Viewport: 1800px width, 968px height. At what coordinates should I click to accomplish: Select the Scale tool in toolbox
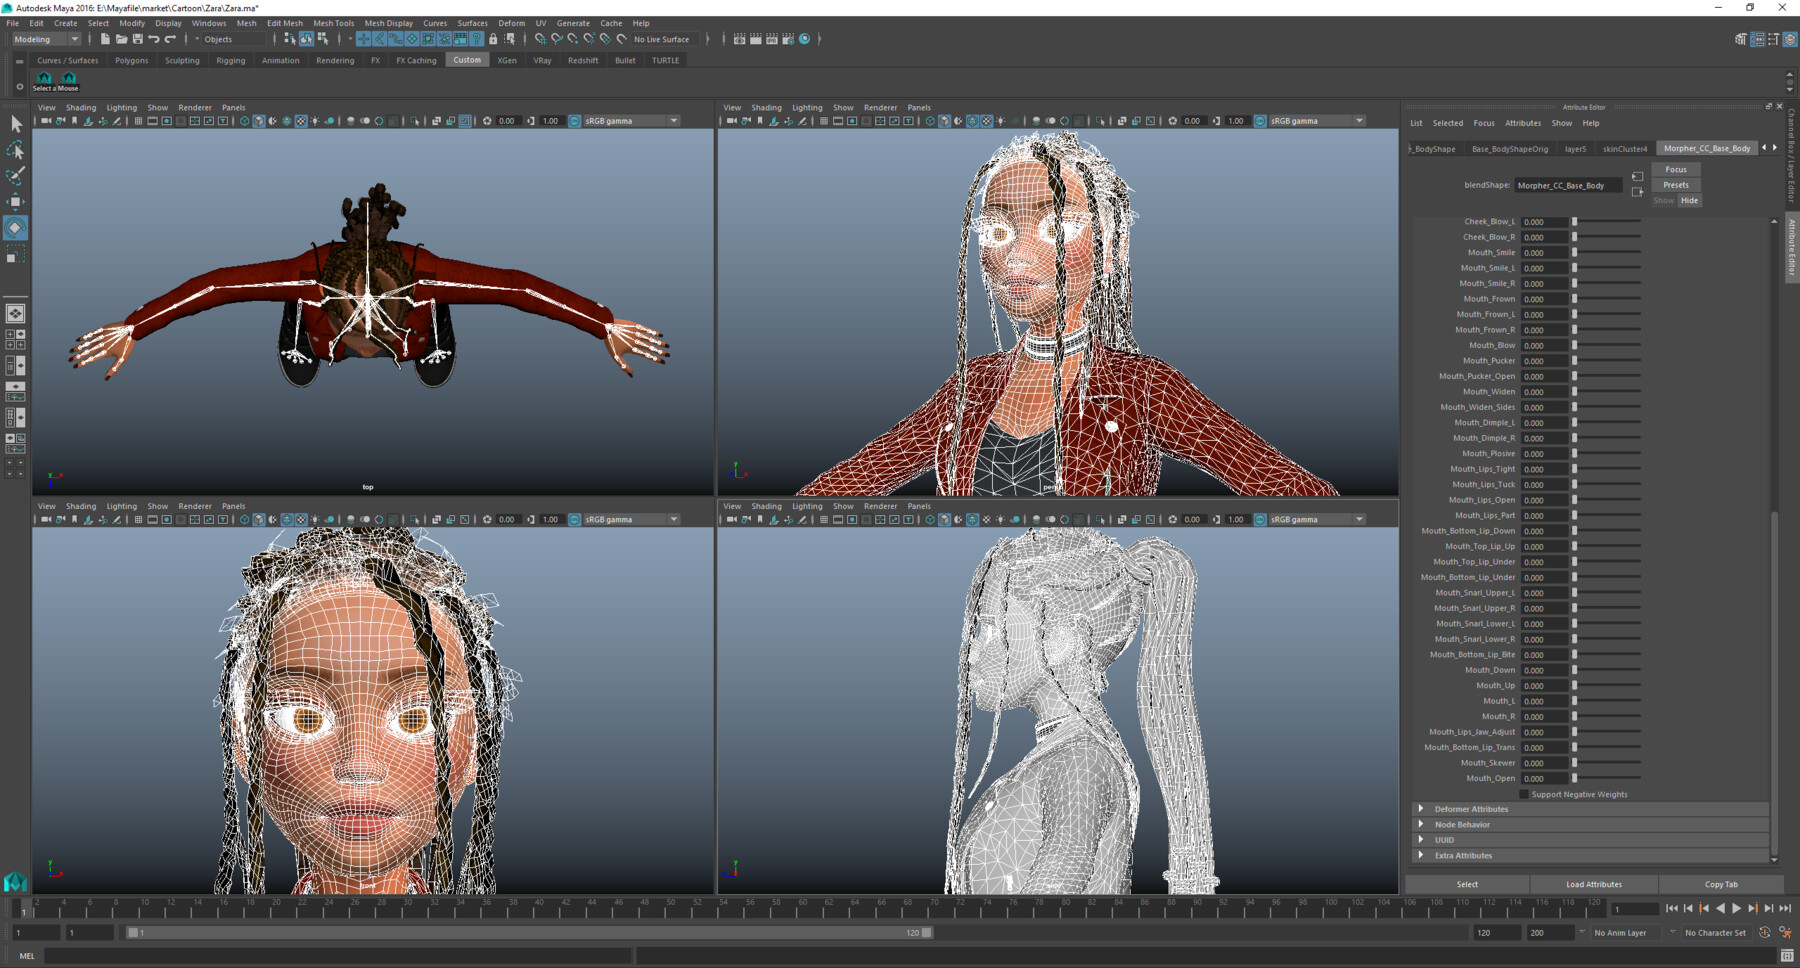(x=15, y=256)
